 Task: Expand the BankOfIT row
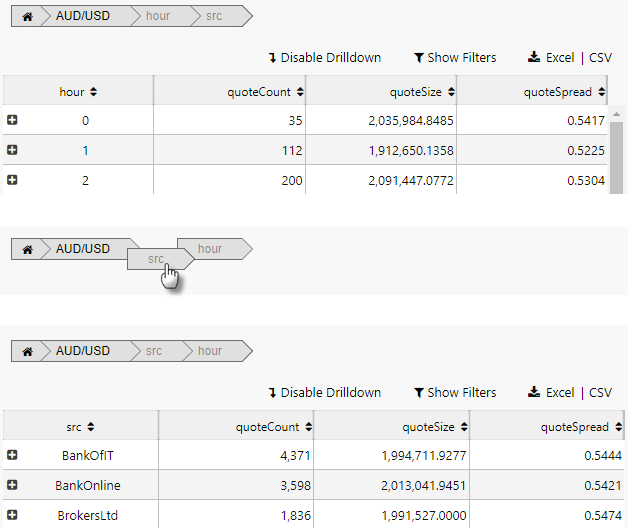[12, 455]
